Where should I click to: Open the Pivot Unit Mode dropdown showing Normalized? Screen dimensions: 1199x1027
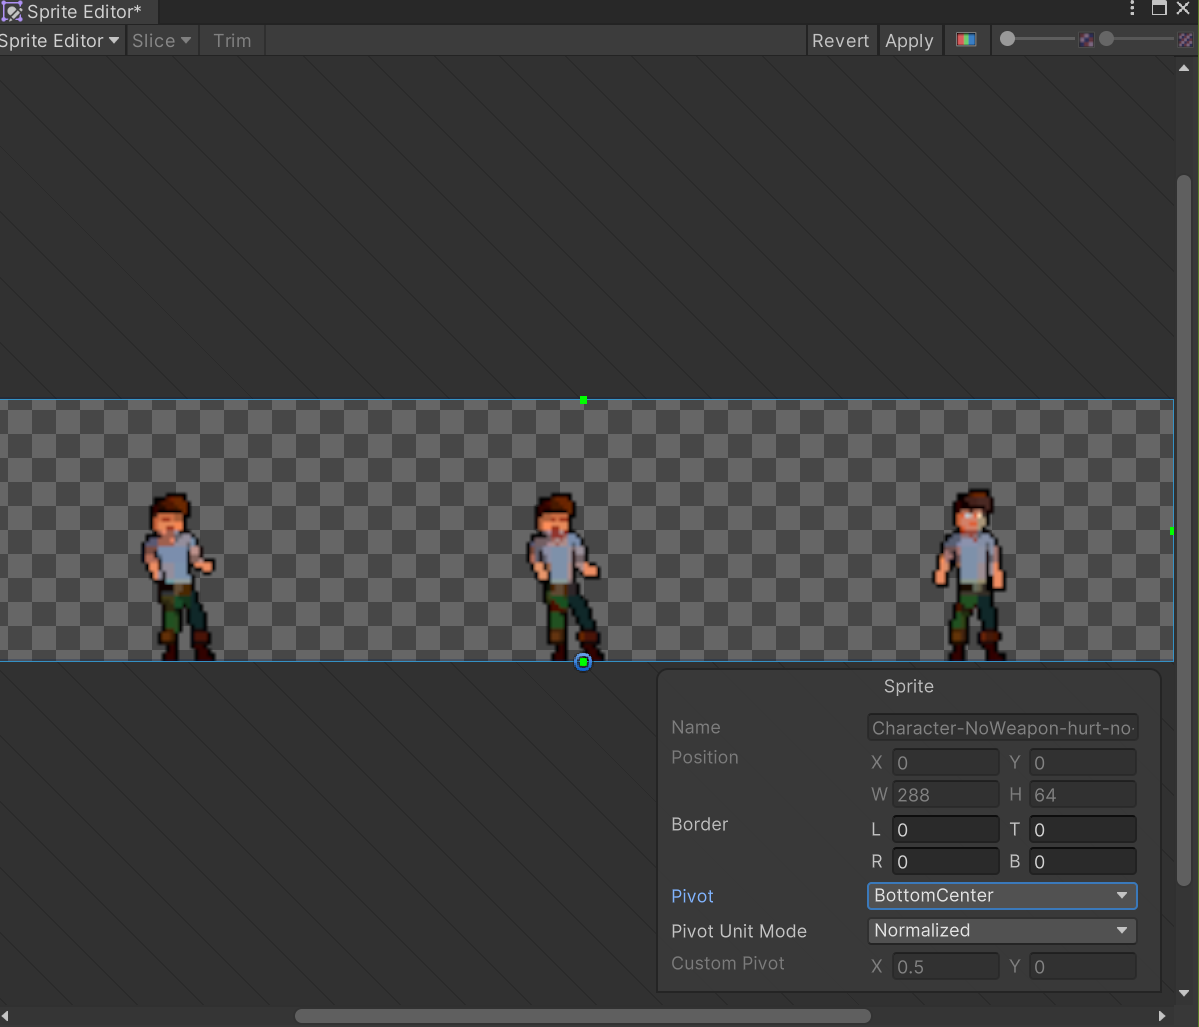(1001, 930)
